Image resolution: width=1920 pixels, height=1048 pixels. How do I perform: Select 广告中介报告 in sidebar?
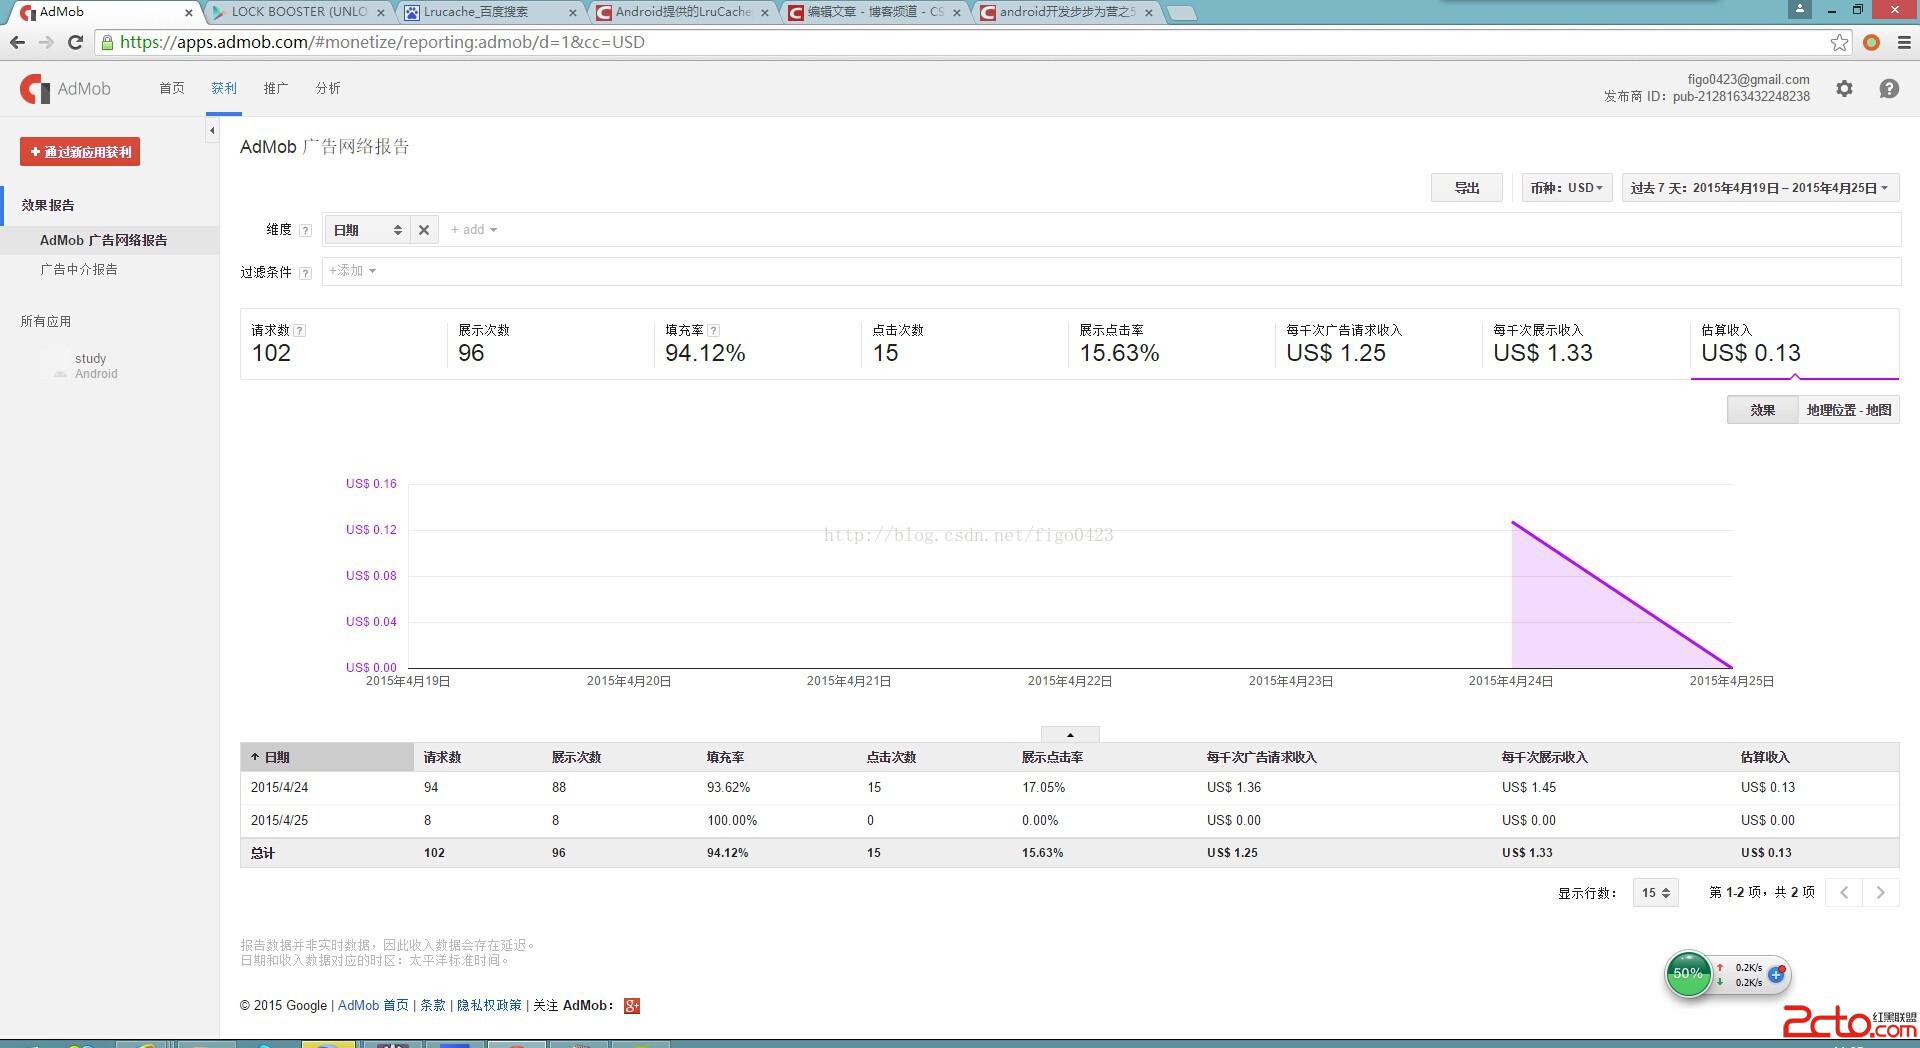79,269
